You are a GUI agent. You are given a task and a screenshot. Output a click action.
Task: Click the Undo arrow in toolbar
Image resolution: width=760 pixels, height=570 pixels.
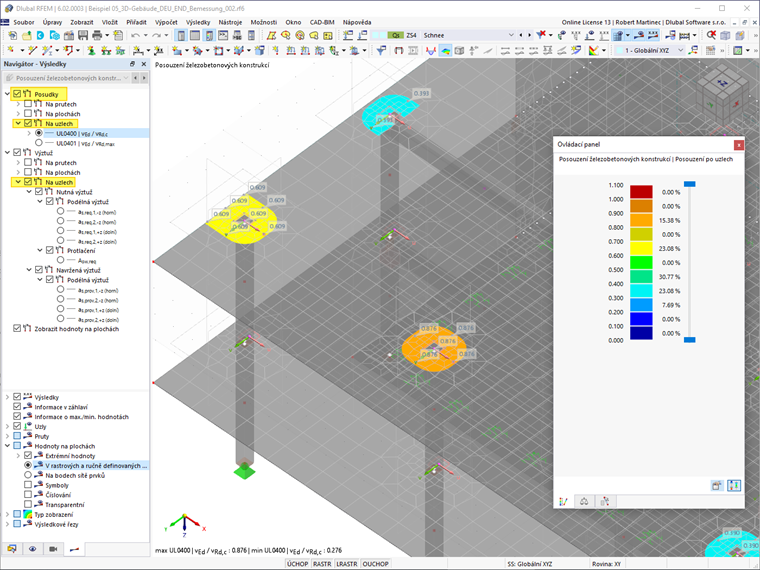[135, 35]
